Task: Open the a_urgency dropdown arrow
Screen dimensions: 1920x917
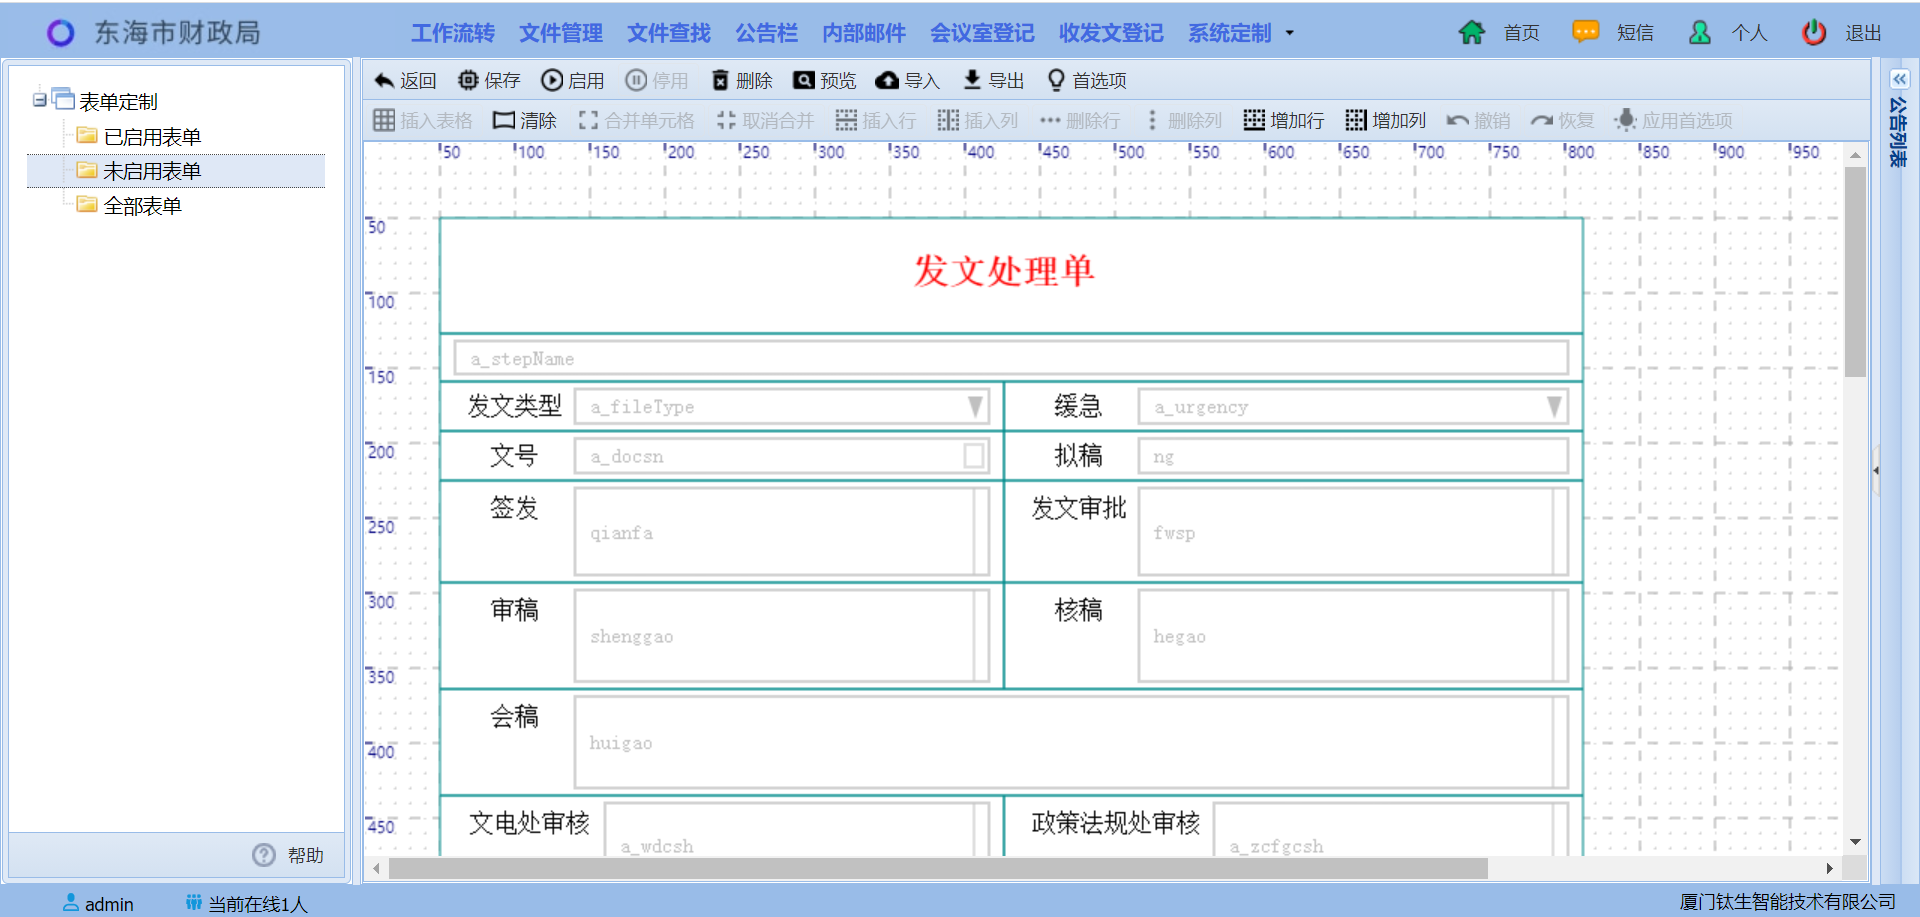Action: (1554, 406)
